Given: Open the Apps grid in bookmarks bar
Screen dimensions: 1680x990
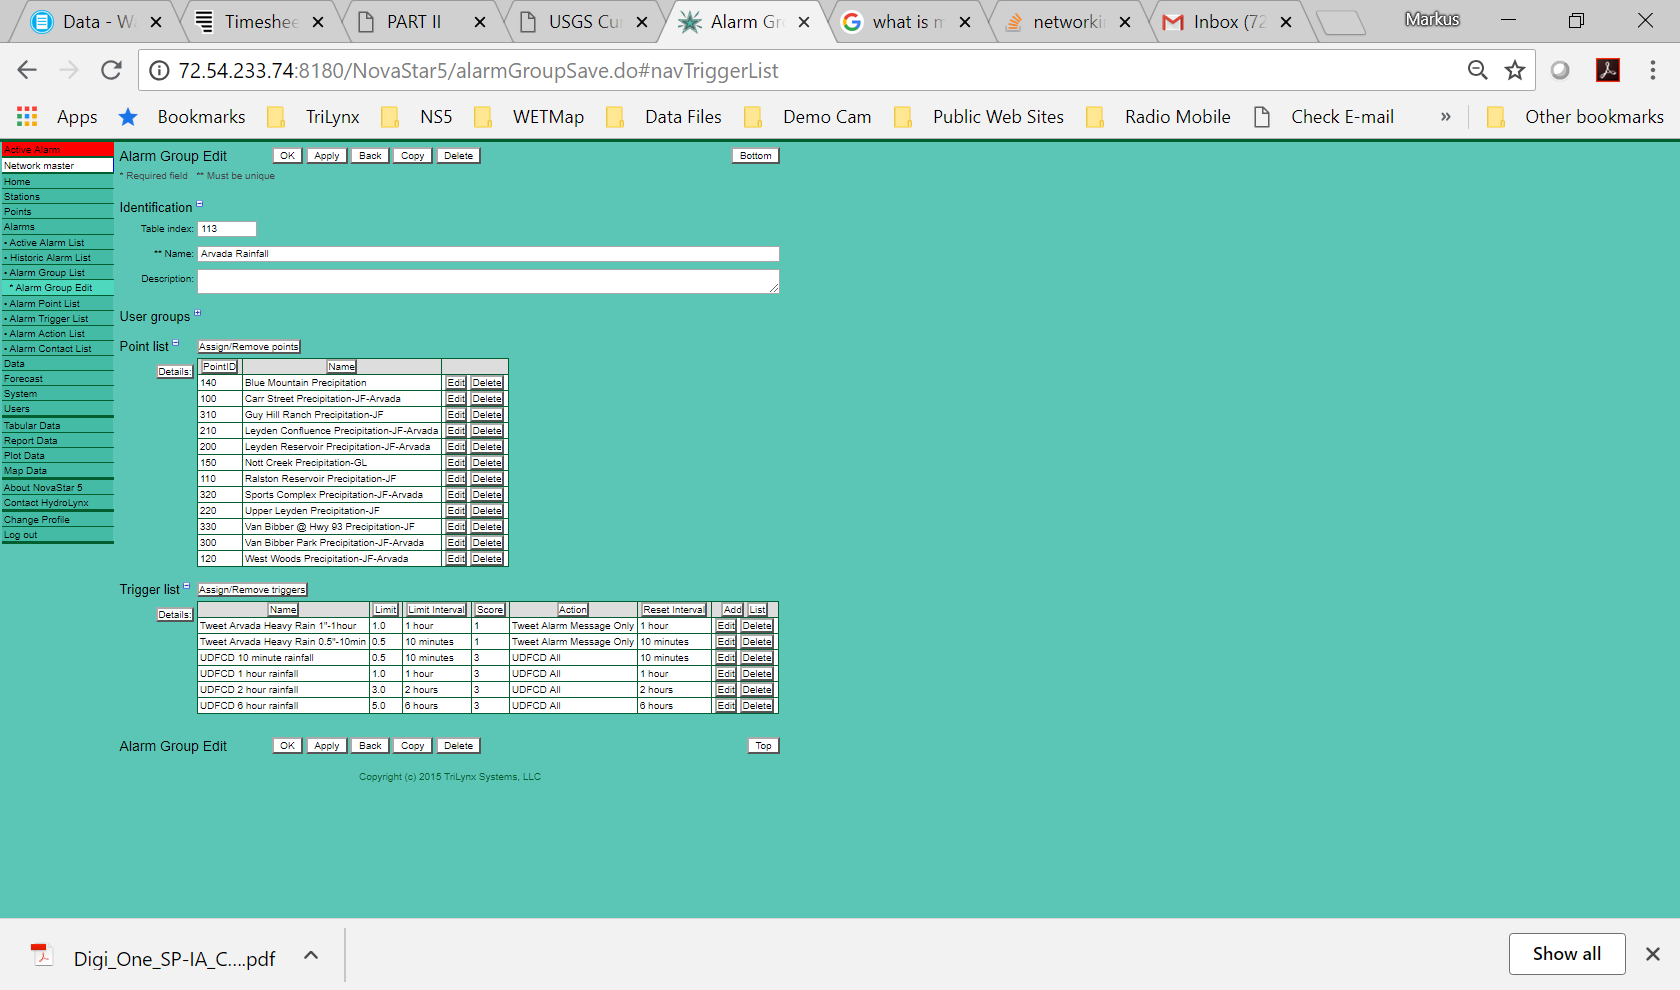Looking at the screenshot, I should pos(27,117).
